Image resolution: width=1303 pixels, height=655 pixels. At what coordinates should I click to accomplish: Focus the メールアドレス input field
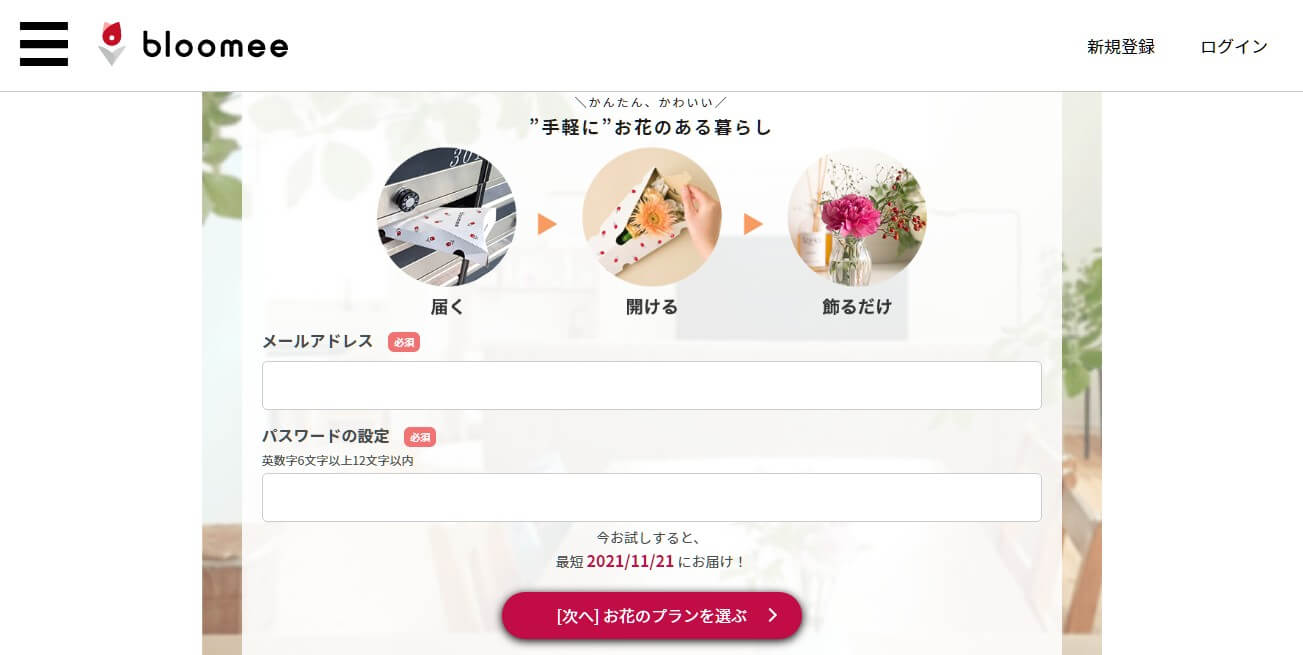[x=652, y=386]
